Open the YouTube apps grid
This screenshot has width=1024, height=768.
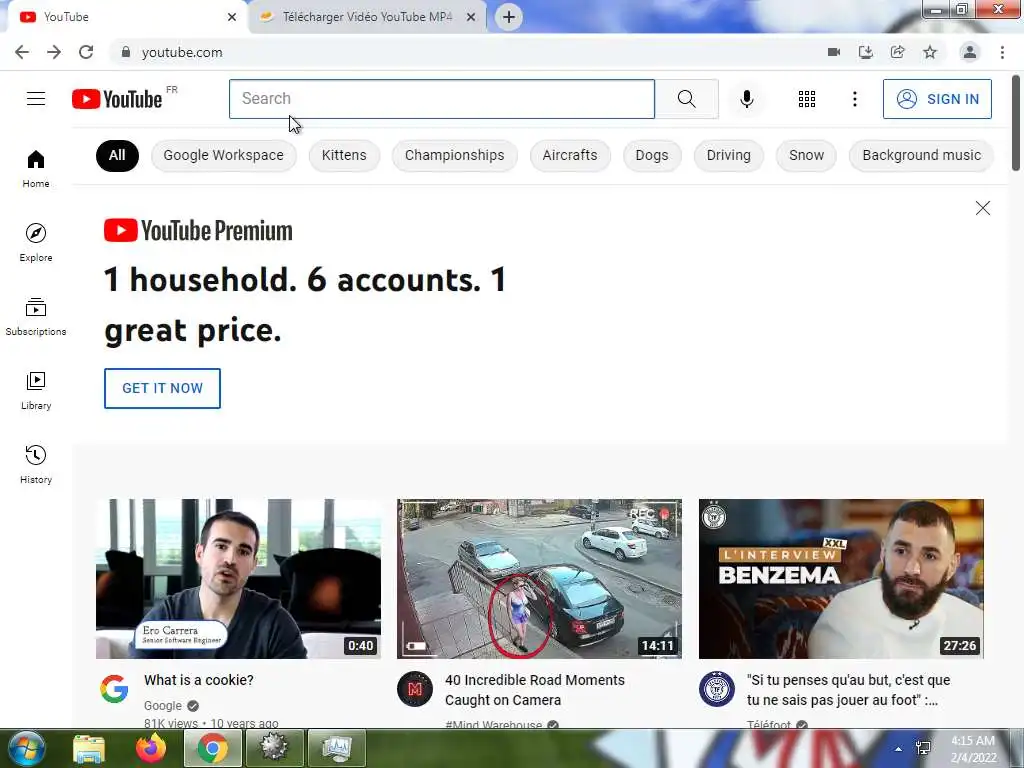click(807, 99)
